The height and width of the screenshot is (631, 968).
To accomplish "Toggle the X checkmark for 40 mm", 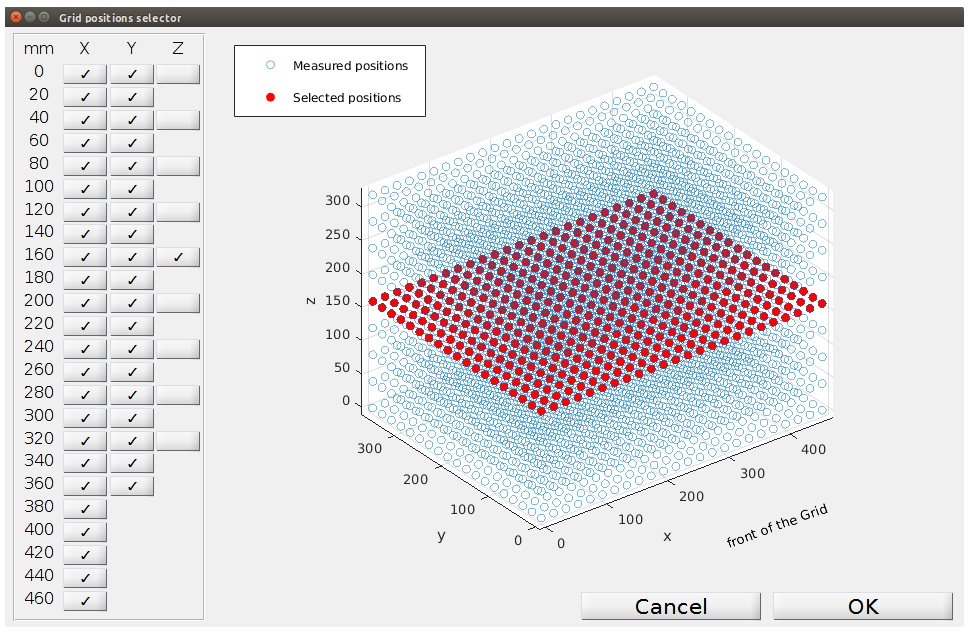I will pyautogui.click(x=85, y=120).
